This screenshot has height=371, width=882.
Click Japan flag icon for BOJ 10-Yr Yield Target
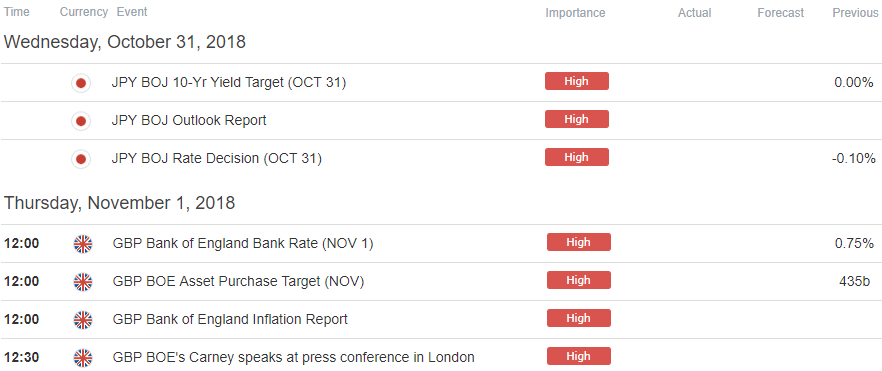point(81,83)
